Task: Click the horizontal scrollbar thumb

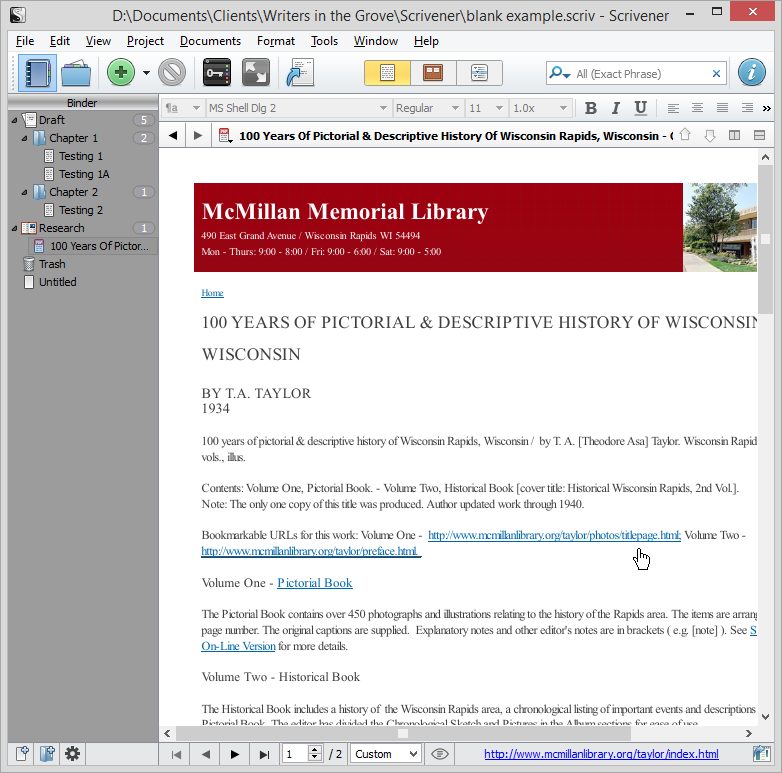Action: [x=403, y=733]
